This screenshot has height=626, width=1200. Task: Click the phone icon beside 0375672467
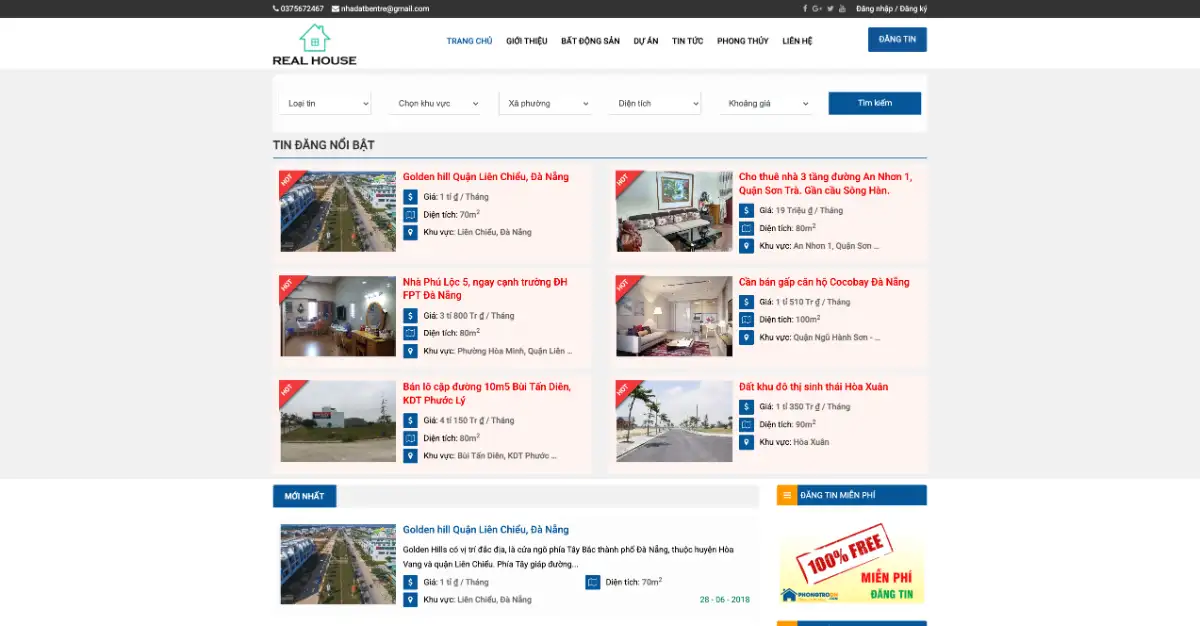tap(274, 8)
